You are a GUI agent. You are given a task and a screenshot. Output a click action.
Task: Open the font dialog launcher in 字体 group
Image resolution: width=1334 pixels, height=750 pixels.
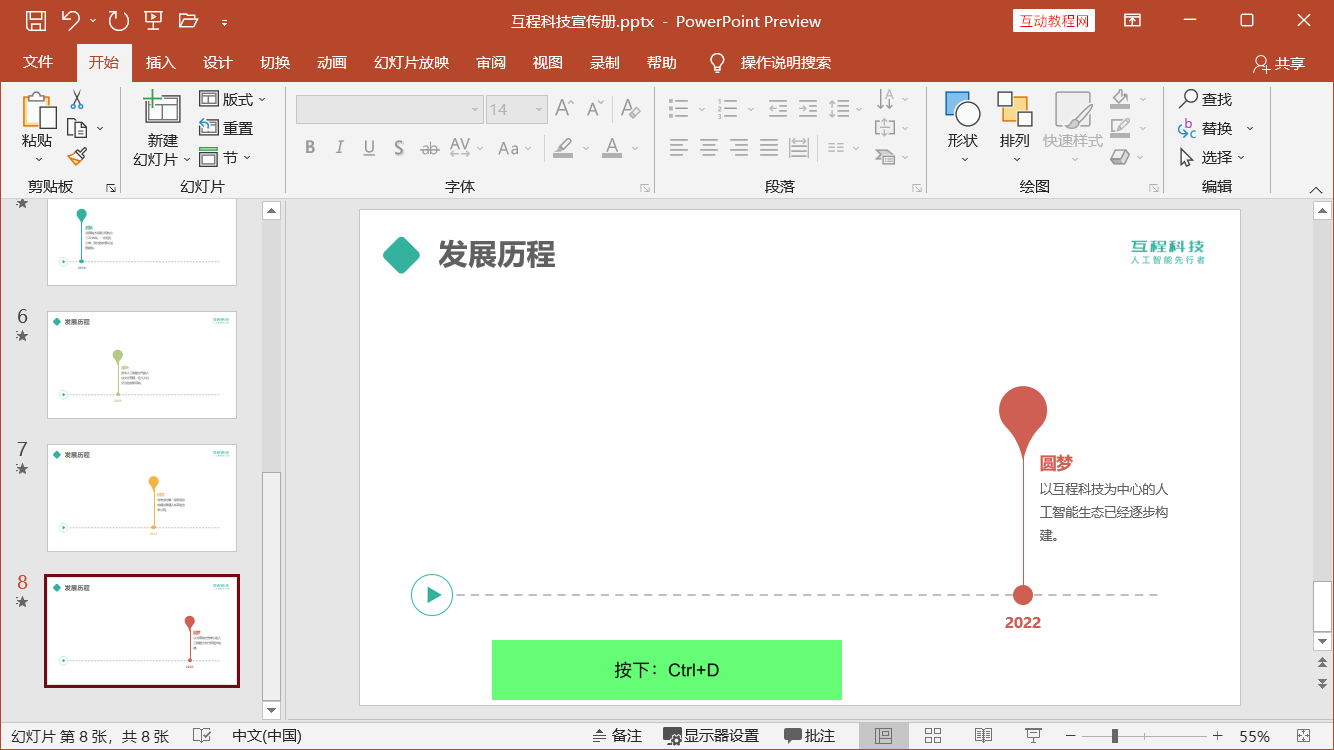645,188
